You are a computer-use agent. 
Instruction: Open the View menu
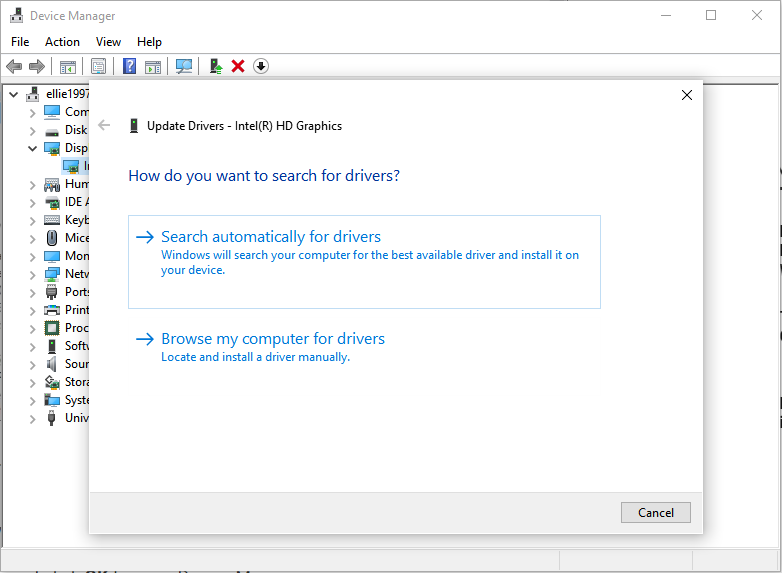tap(108, 42)
